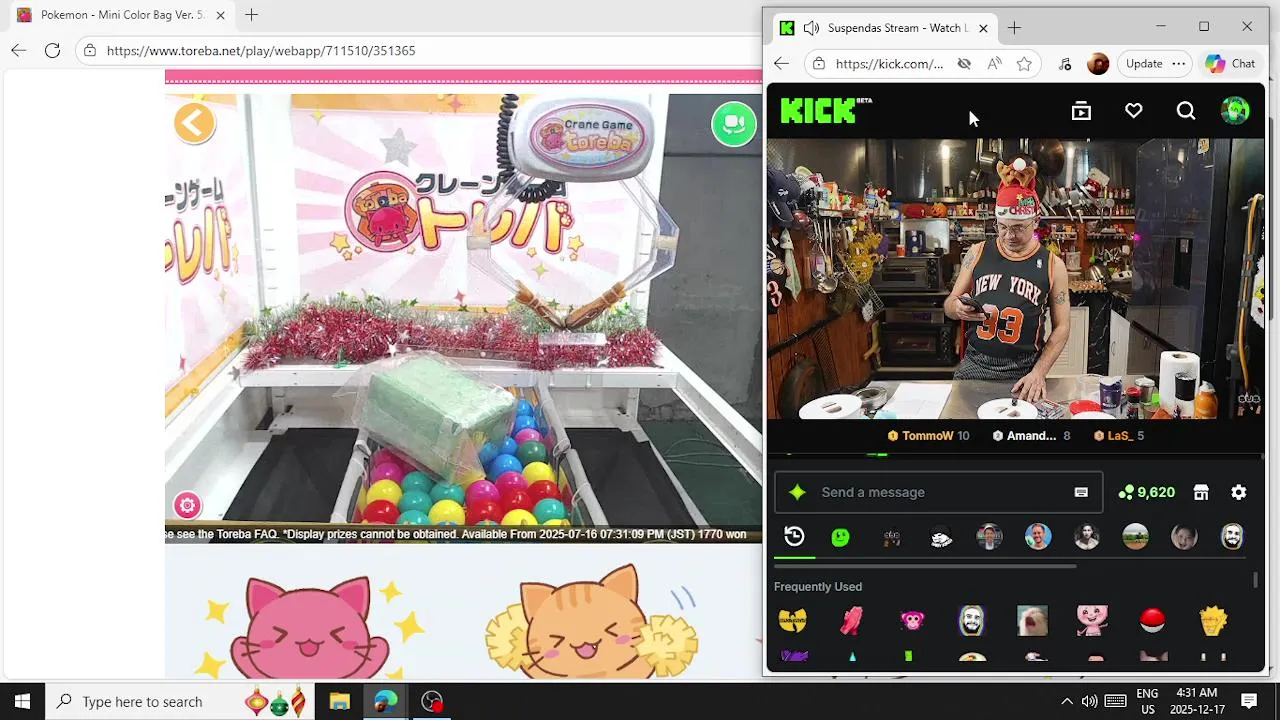Open Windows Start menu

click(22, 701)
